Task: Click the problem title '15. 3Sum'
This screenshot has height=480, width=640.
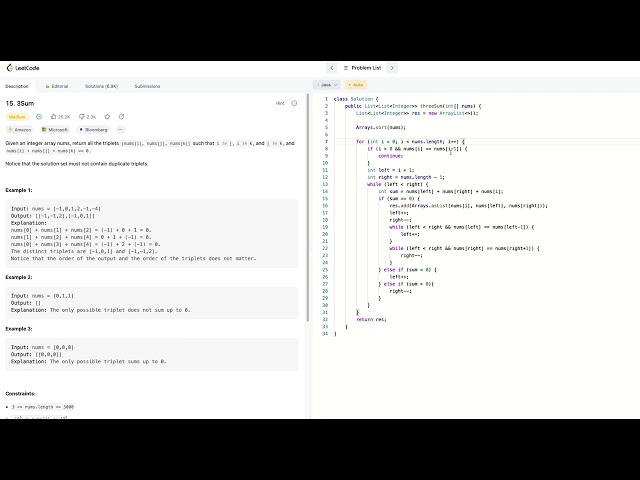Action: [20, 103]
